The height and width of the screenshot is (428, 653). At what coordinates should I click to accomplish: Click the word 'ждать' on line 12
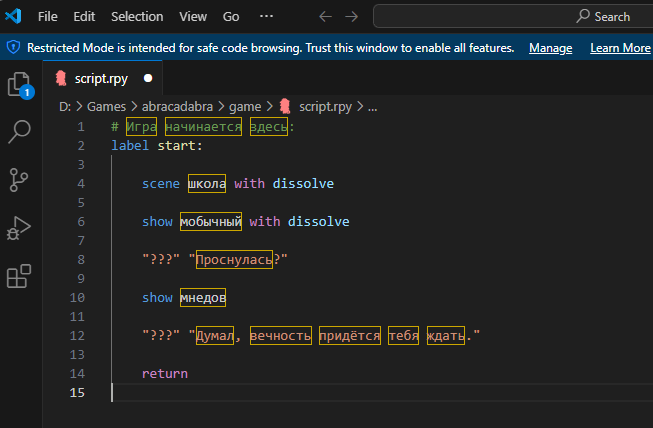(446, 336)
